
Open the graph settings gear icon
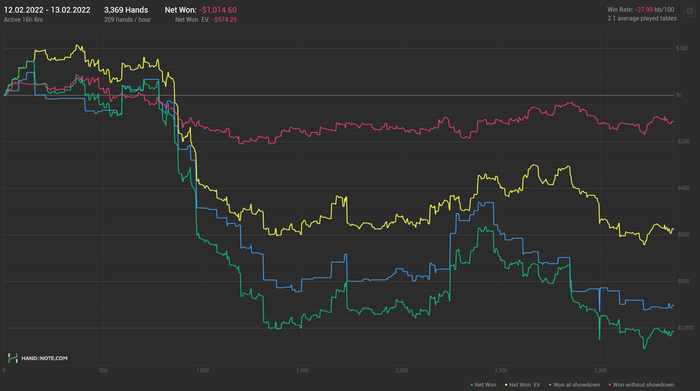(690, 11)
